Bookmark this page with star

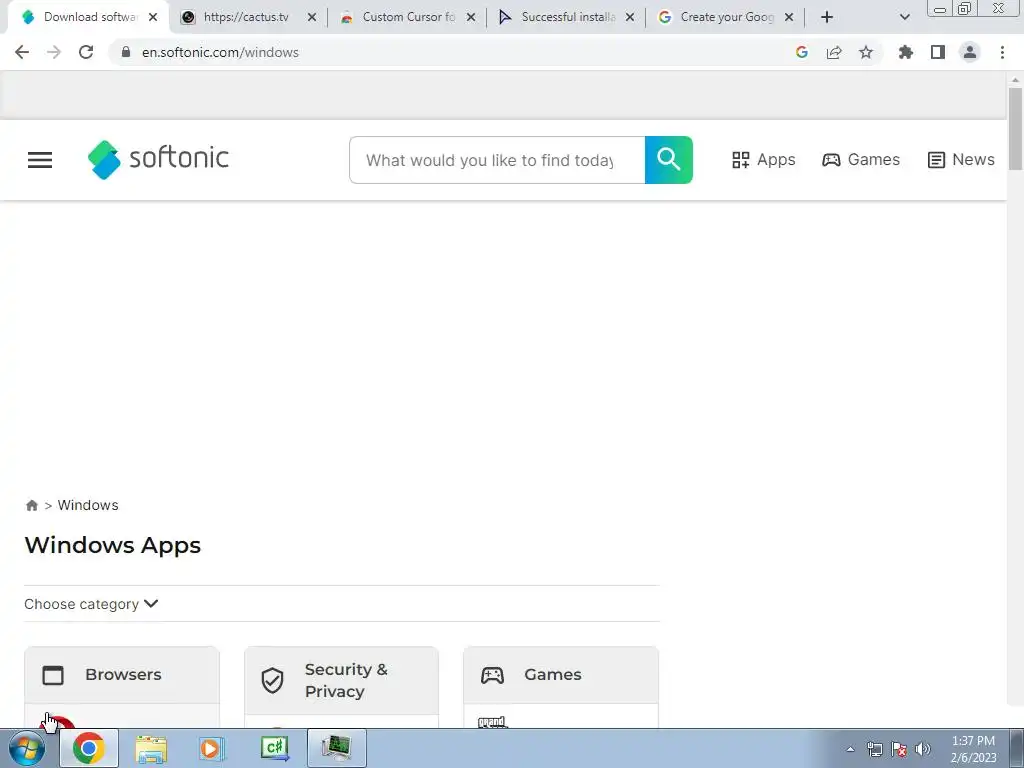866,52
